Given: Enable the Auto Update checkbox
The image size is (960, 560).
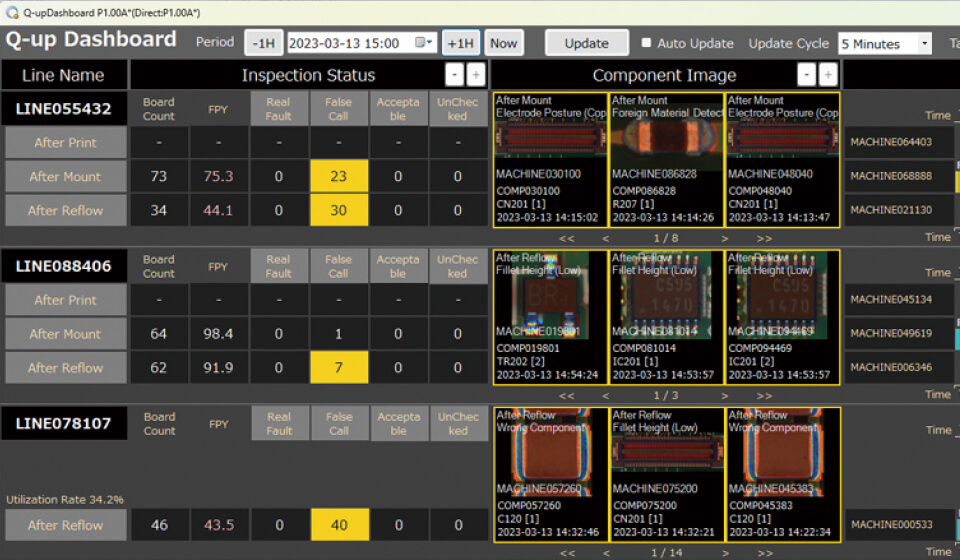Looking at the screenshot, I should point(646,42).
